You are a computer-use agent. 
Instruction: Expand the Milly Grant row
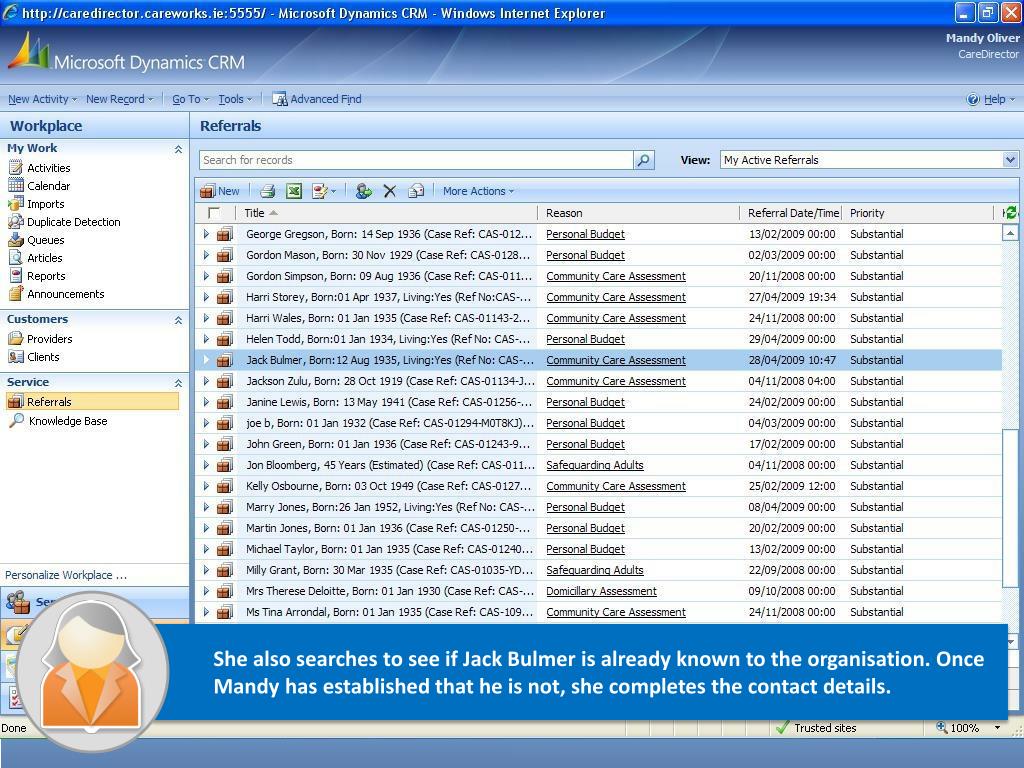[x=206, y=570]
